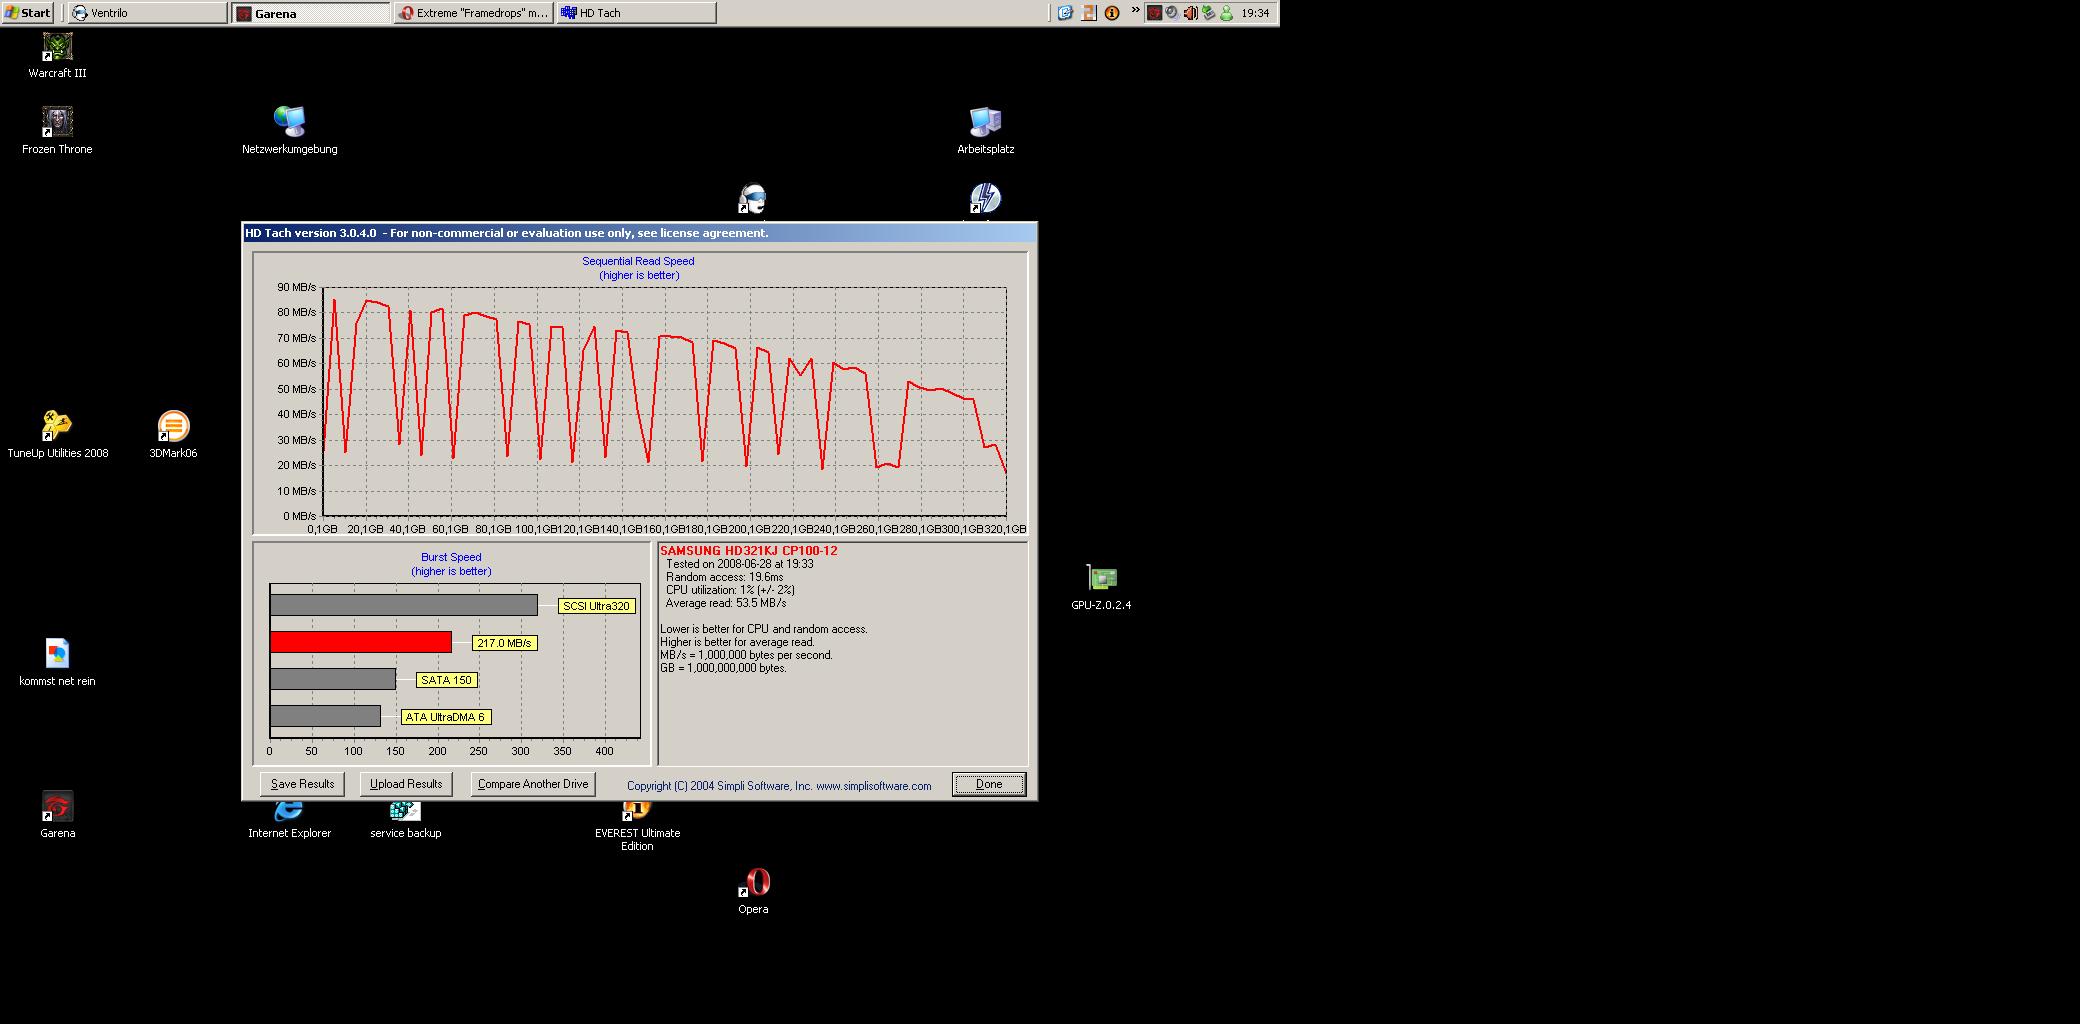Click the 'SATA 150' bar label
The width and height of the screenshot is (2080, 1024).
[446, 680]
